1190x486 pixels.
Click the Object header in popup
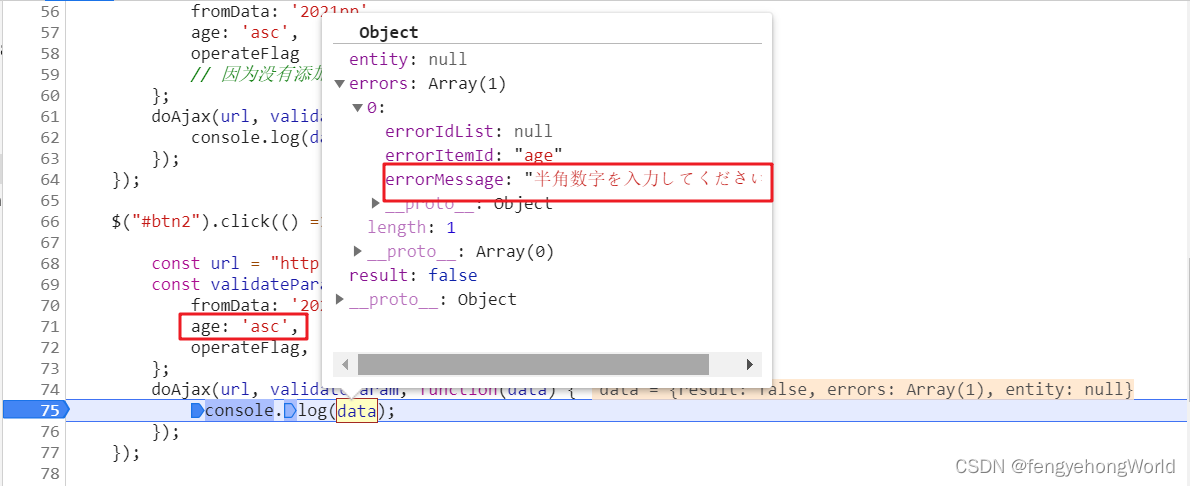click(x=389, y=32)
